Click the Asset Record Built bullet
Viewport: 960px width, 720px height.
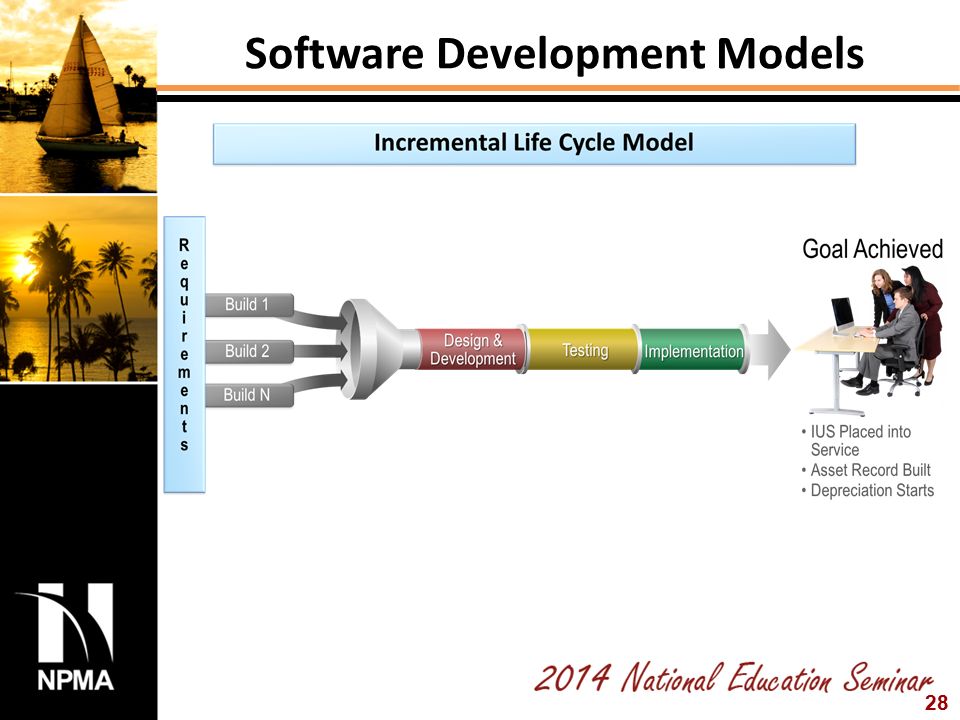[x=866, y=470]
